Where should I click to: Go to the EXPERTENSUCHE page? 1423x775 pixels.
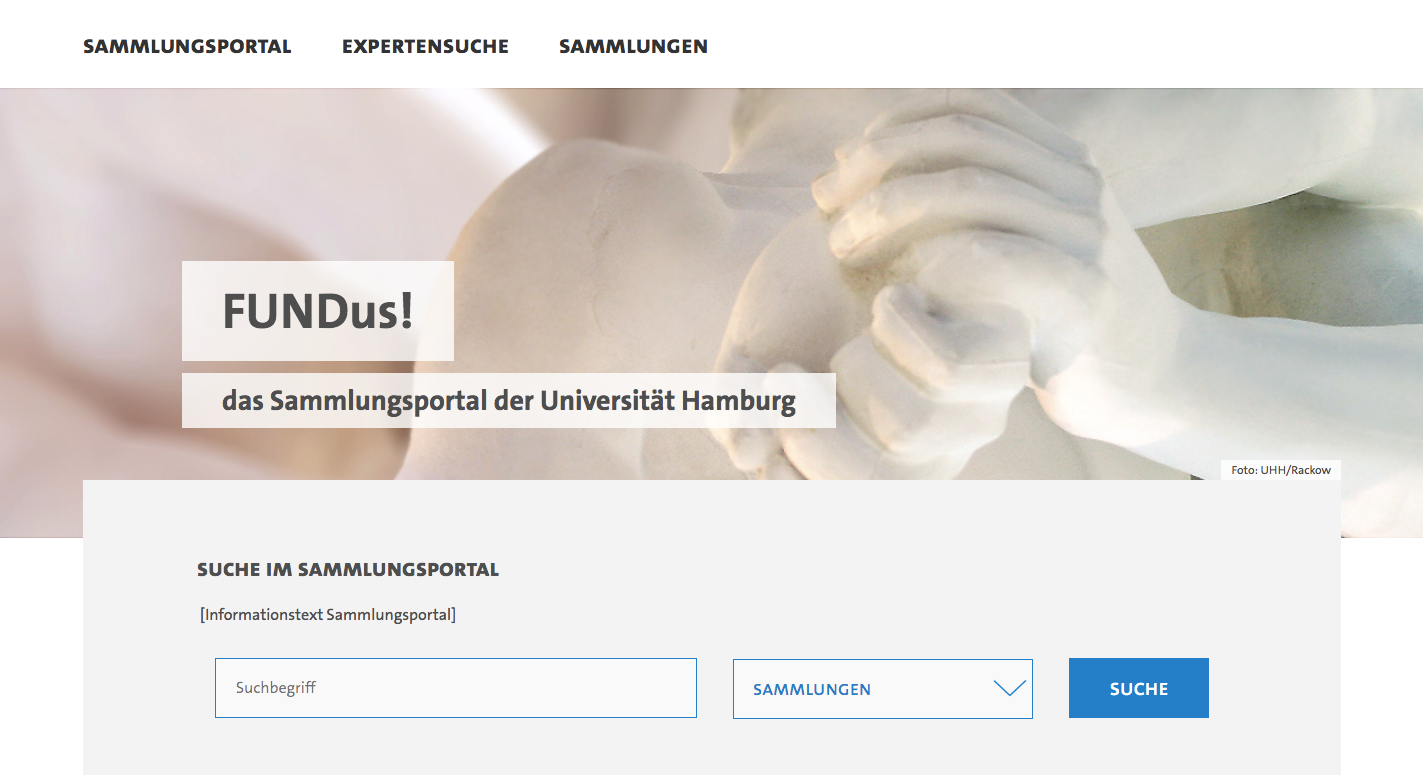[425, 46]
